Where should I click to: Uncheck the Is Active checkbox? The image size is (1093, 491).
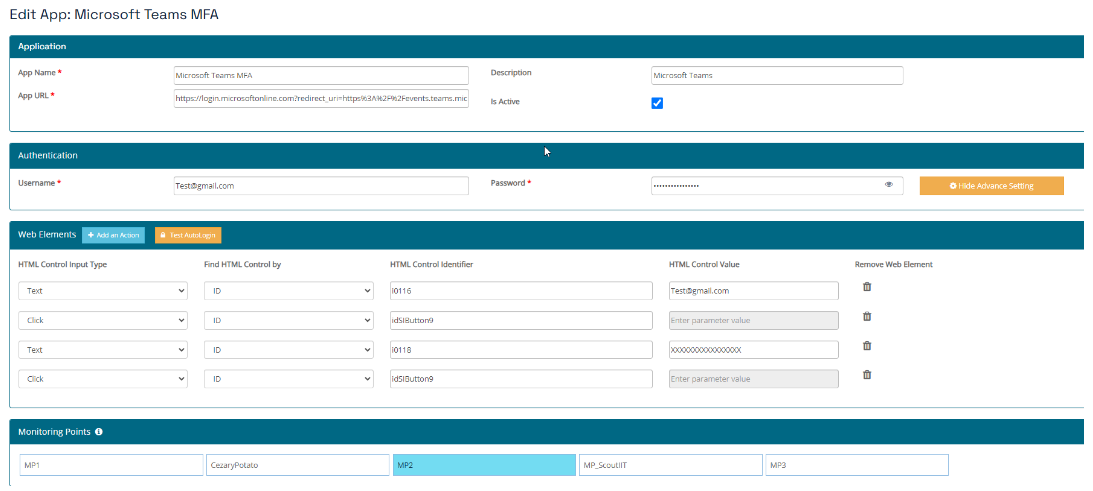[657, 103]
